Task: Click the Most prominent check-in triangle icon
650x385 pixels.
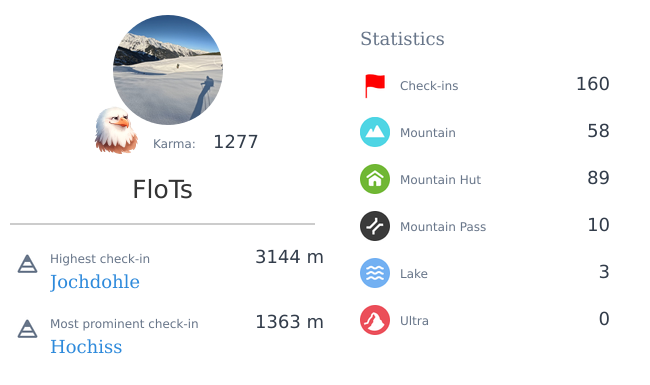Action: 27,329
